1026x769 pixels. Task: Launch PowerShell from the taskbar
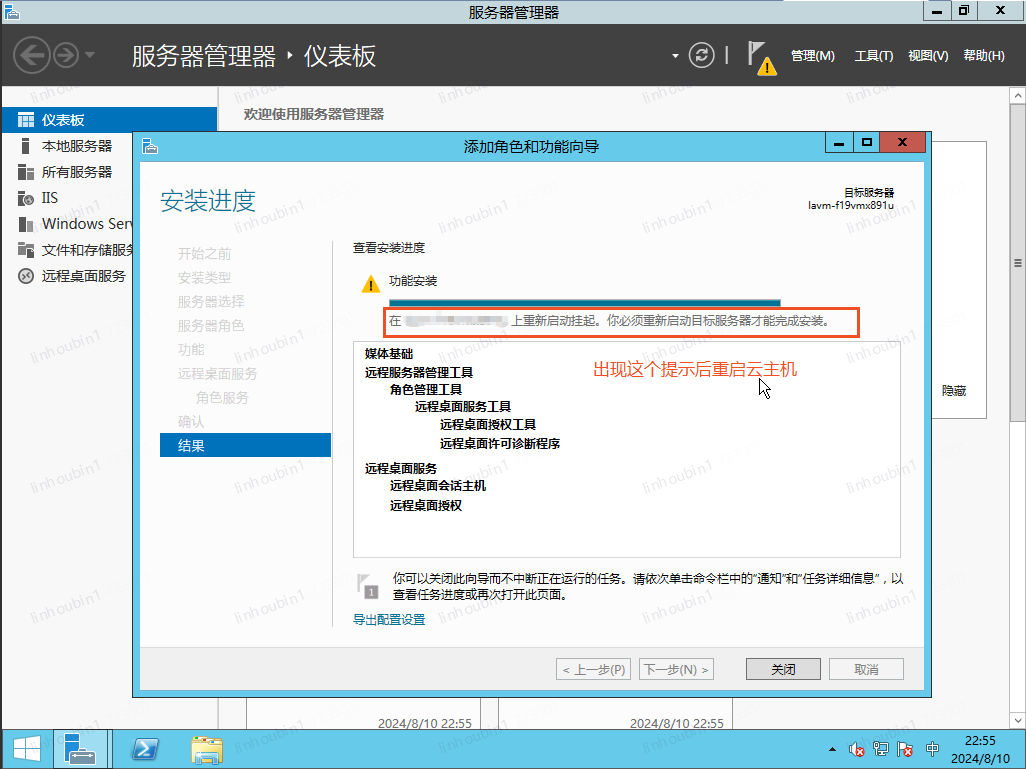pyautogui.click(x=145, y=749)
